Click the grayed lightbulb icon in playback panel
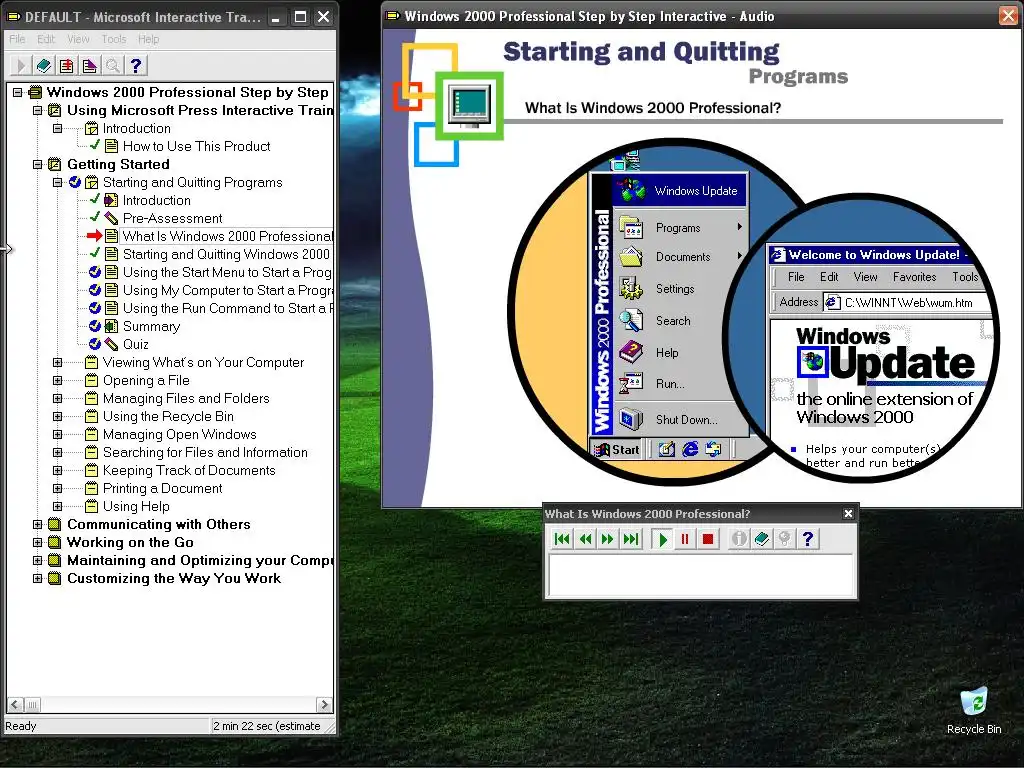 [x=784, y=539]
